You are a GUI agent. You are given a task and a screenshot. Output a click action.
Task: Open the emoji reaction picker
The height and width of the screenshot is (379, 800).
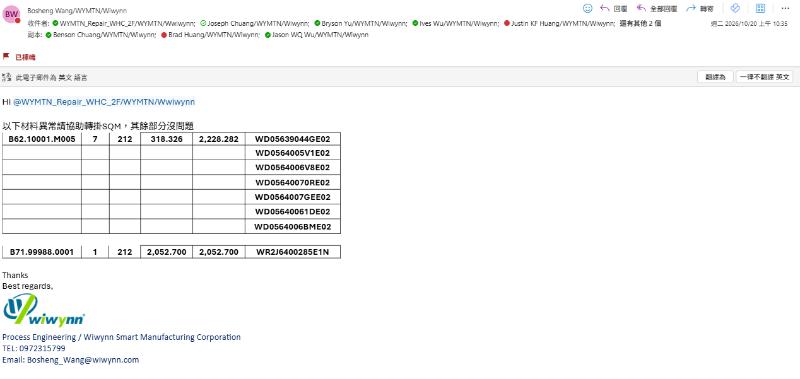point(588,8)
